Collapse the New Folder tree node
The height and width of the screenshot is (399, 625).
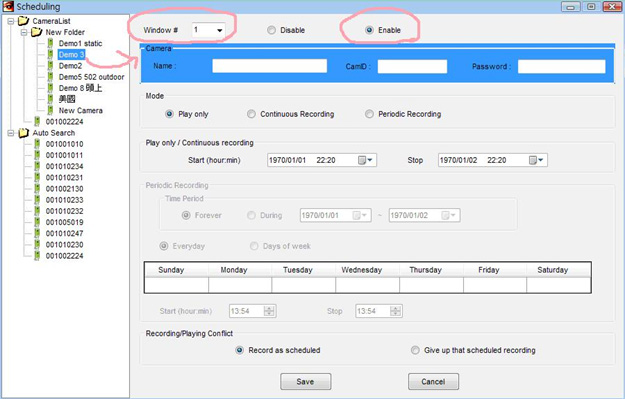tap(24, 32)
